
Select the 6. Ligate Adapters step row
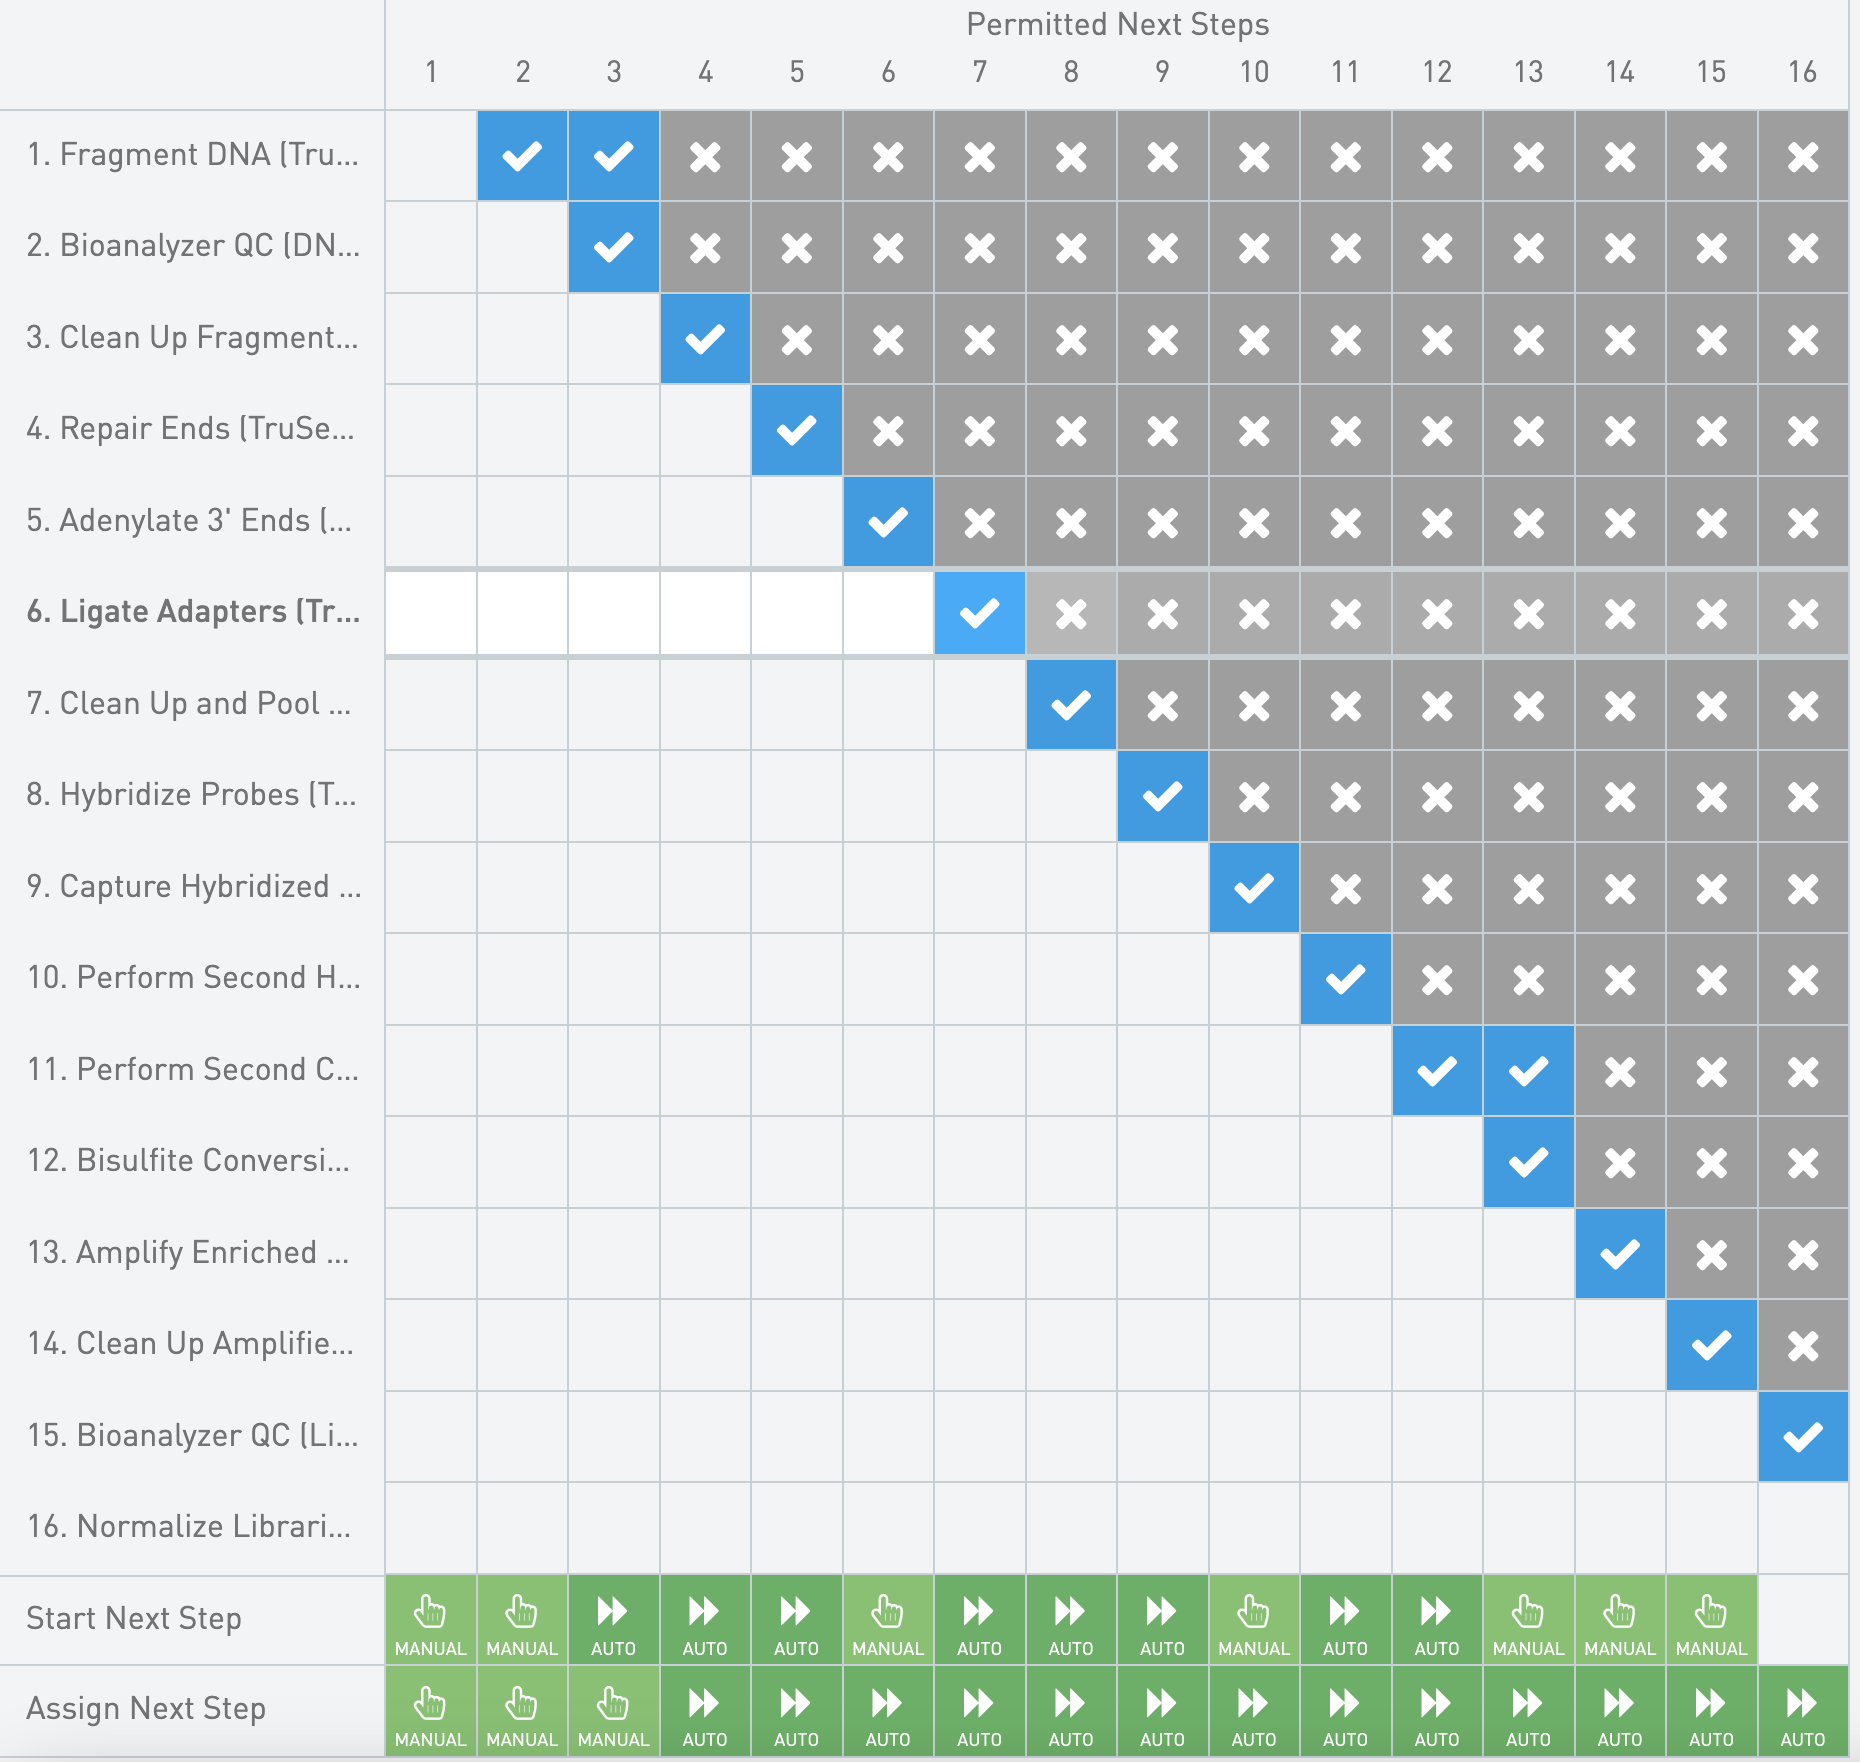193,612
